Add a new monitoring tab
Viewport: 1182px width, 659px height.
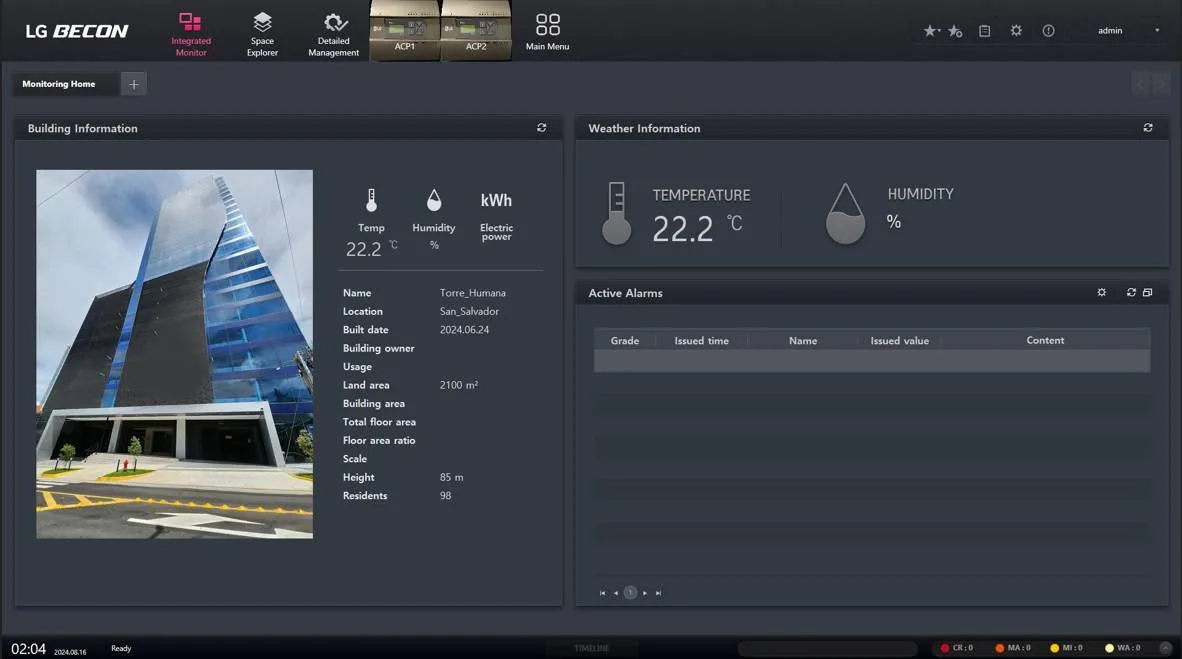(133, 84)
